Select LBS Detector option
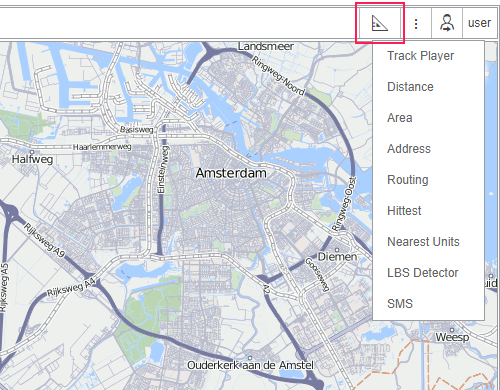The height and width of the screenshot is (390, 500). coord(423,273)
